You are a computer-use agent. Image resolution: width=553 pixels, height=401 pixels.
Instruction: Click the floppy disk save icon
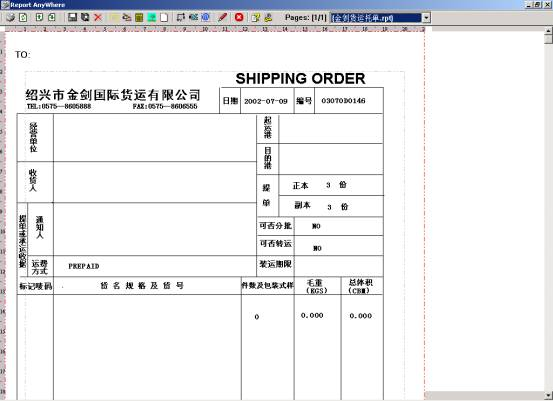[x=72, y=17]
